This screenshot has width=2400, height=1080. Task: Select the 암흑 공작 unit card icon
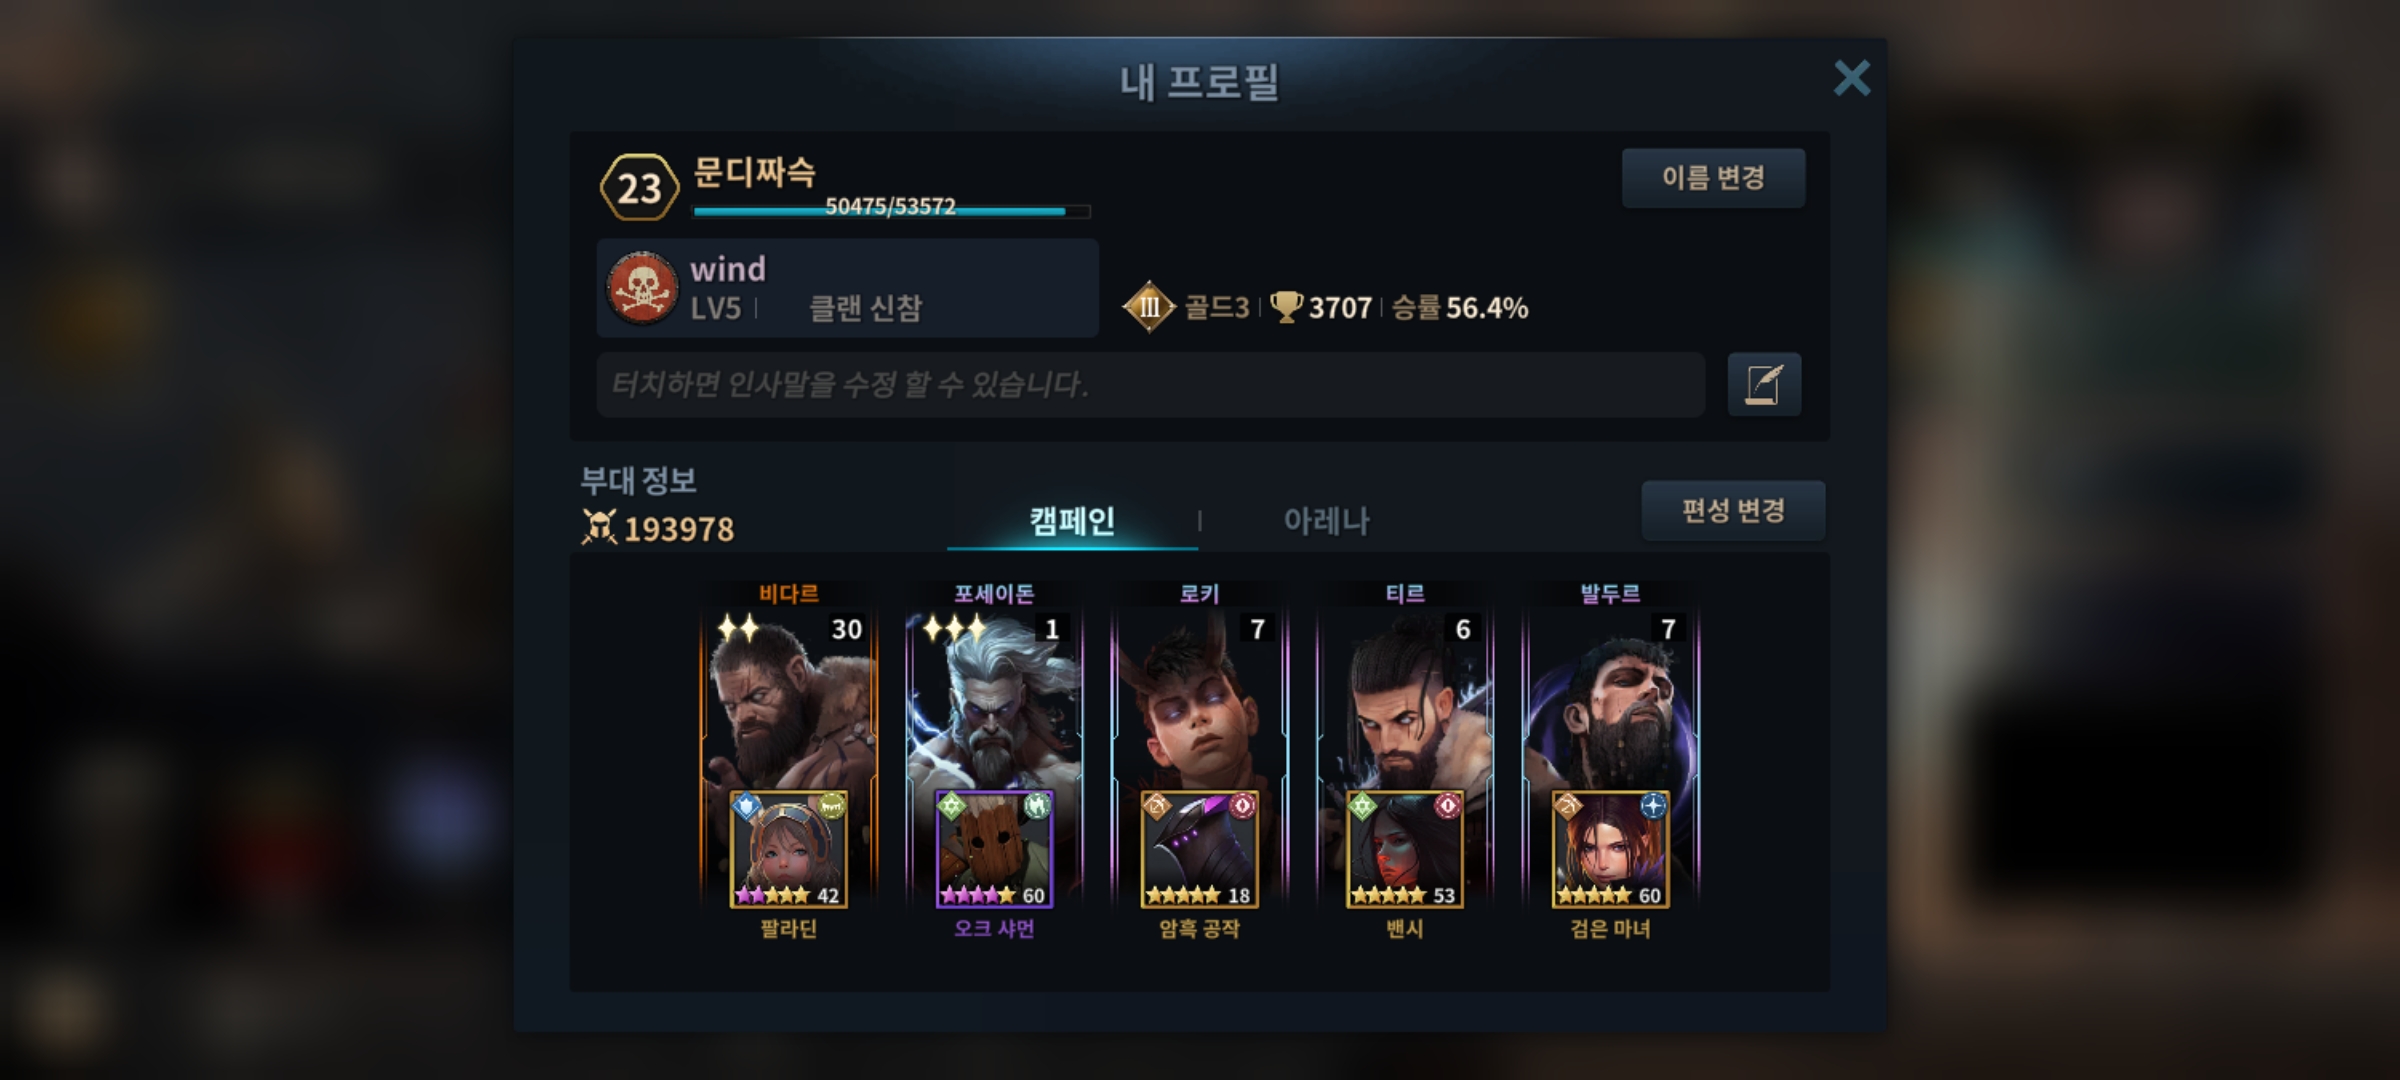pos(1199,849)
